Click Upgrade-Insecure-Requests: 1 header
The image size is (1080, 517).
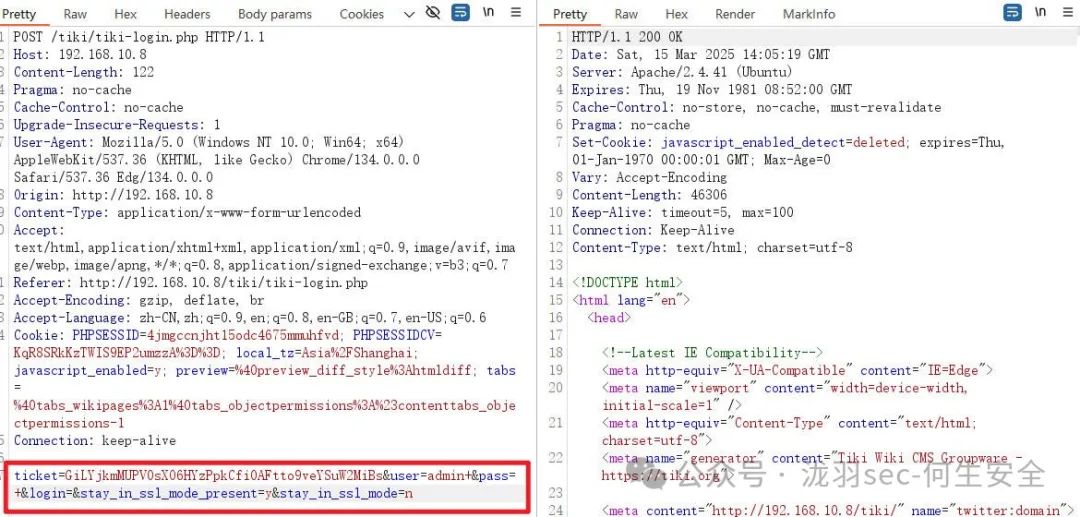coord(117,125)
